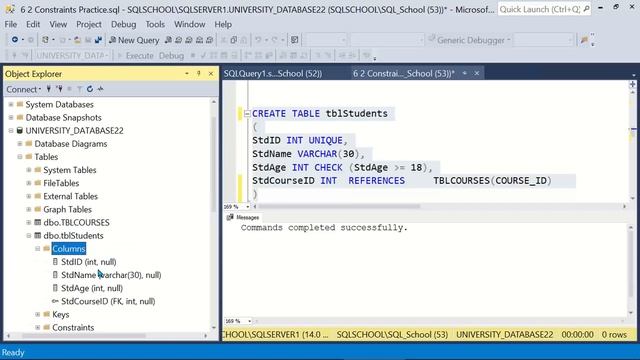This screenshot has height=360, width=640.
Task: Expand the Keys folder node
Action: 38,314
